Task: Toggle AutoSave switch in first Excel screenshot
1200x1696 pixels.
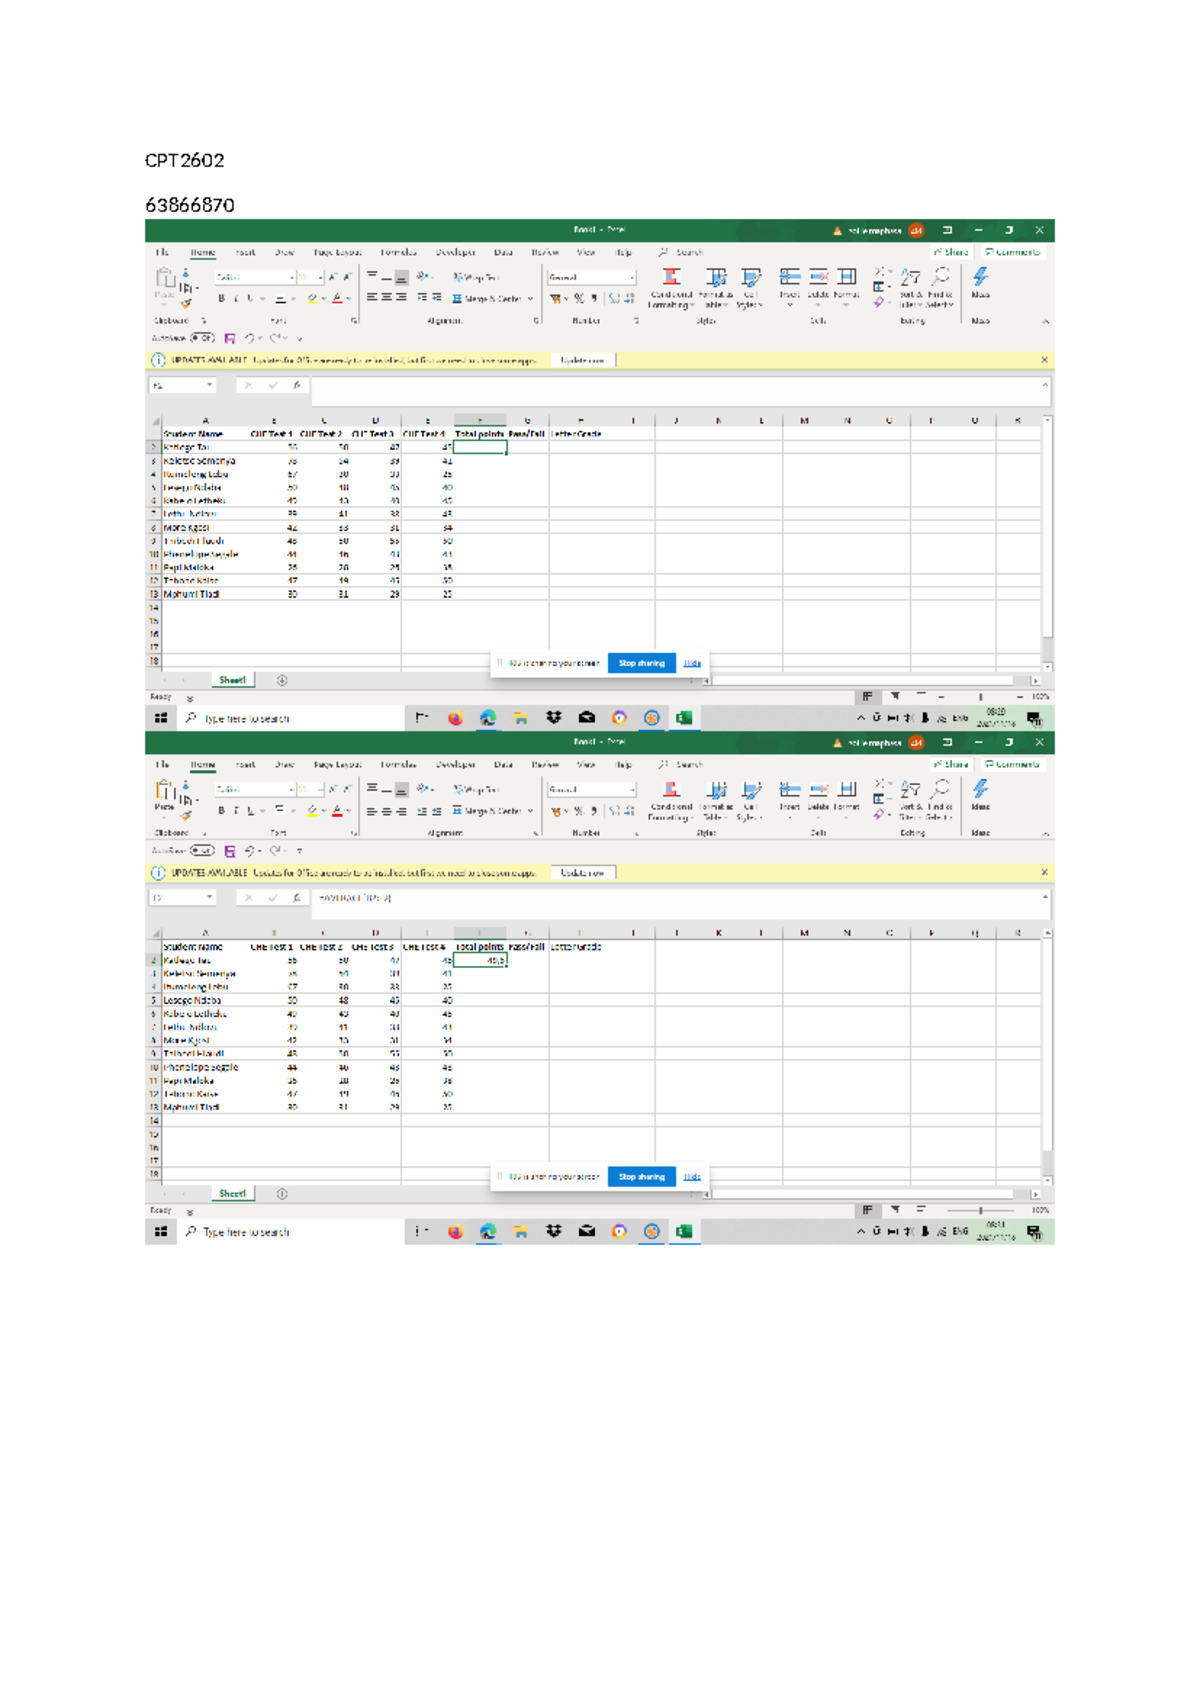Action: coord(202,338)
